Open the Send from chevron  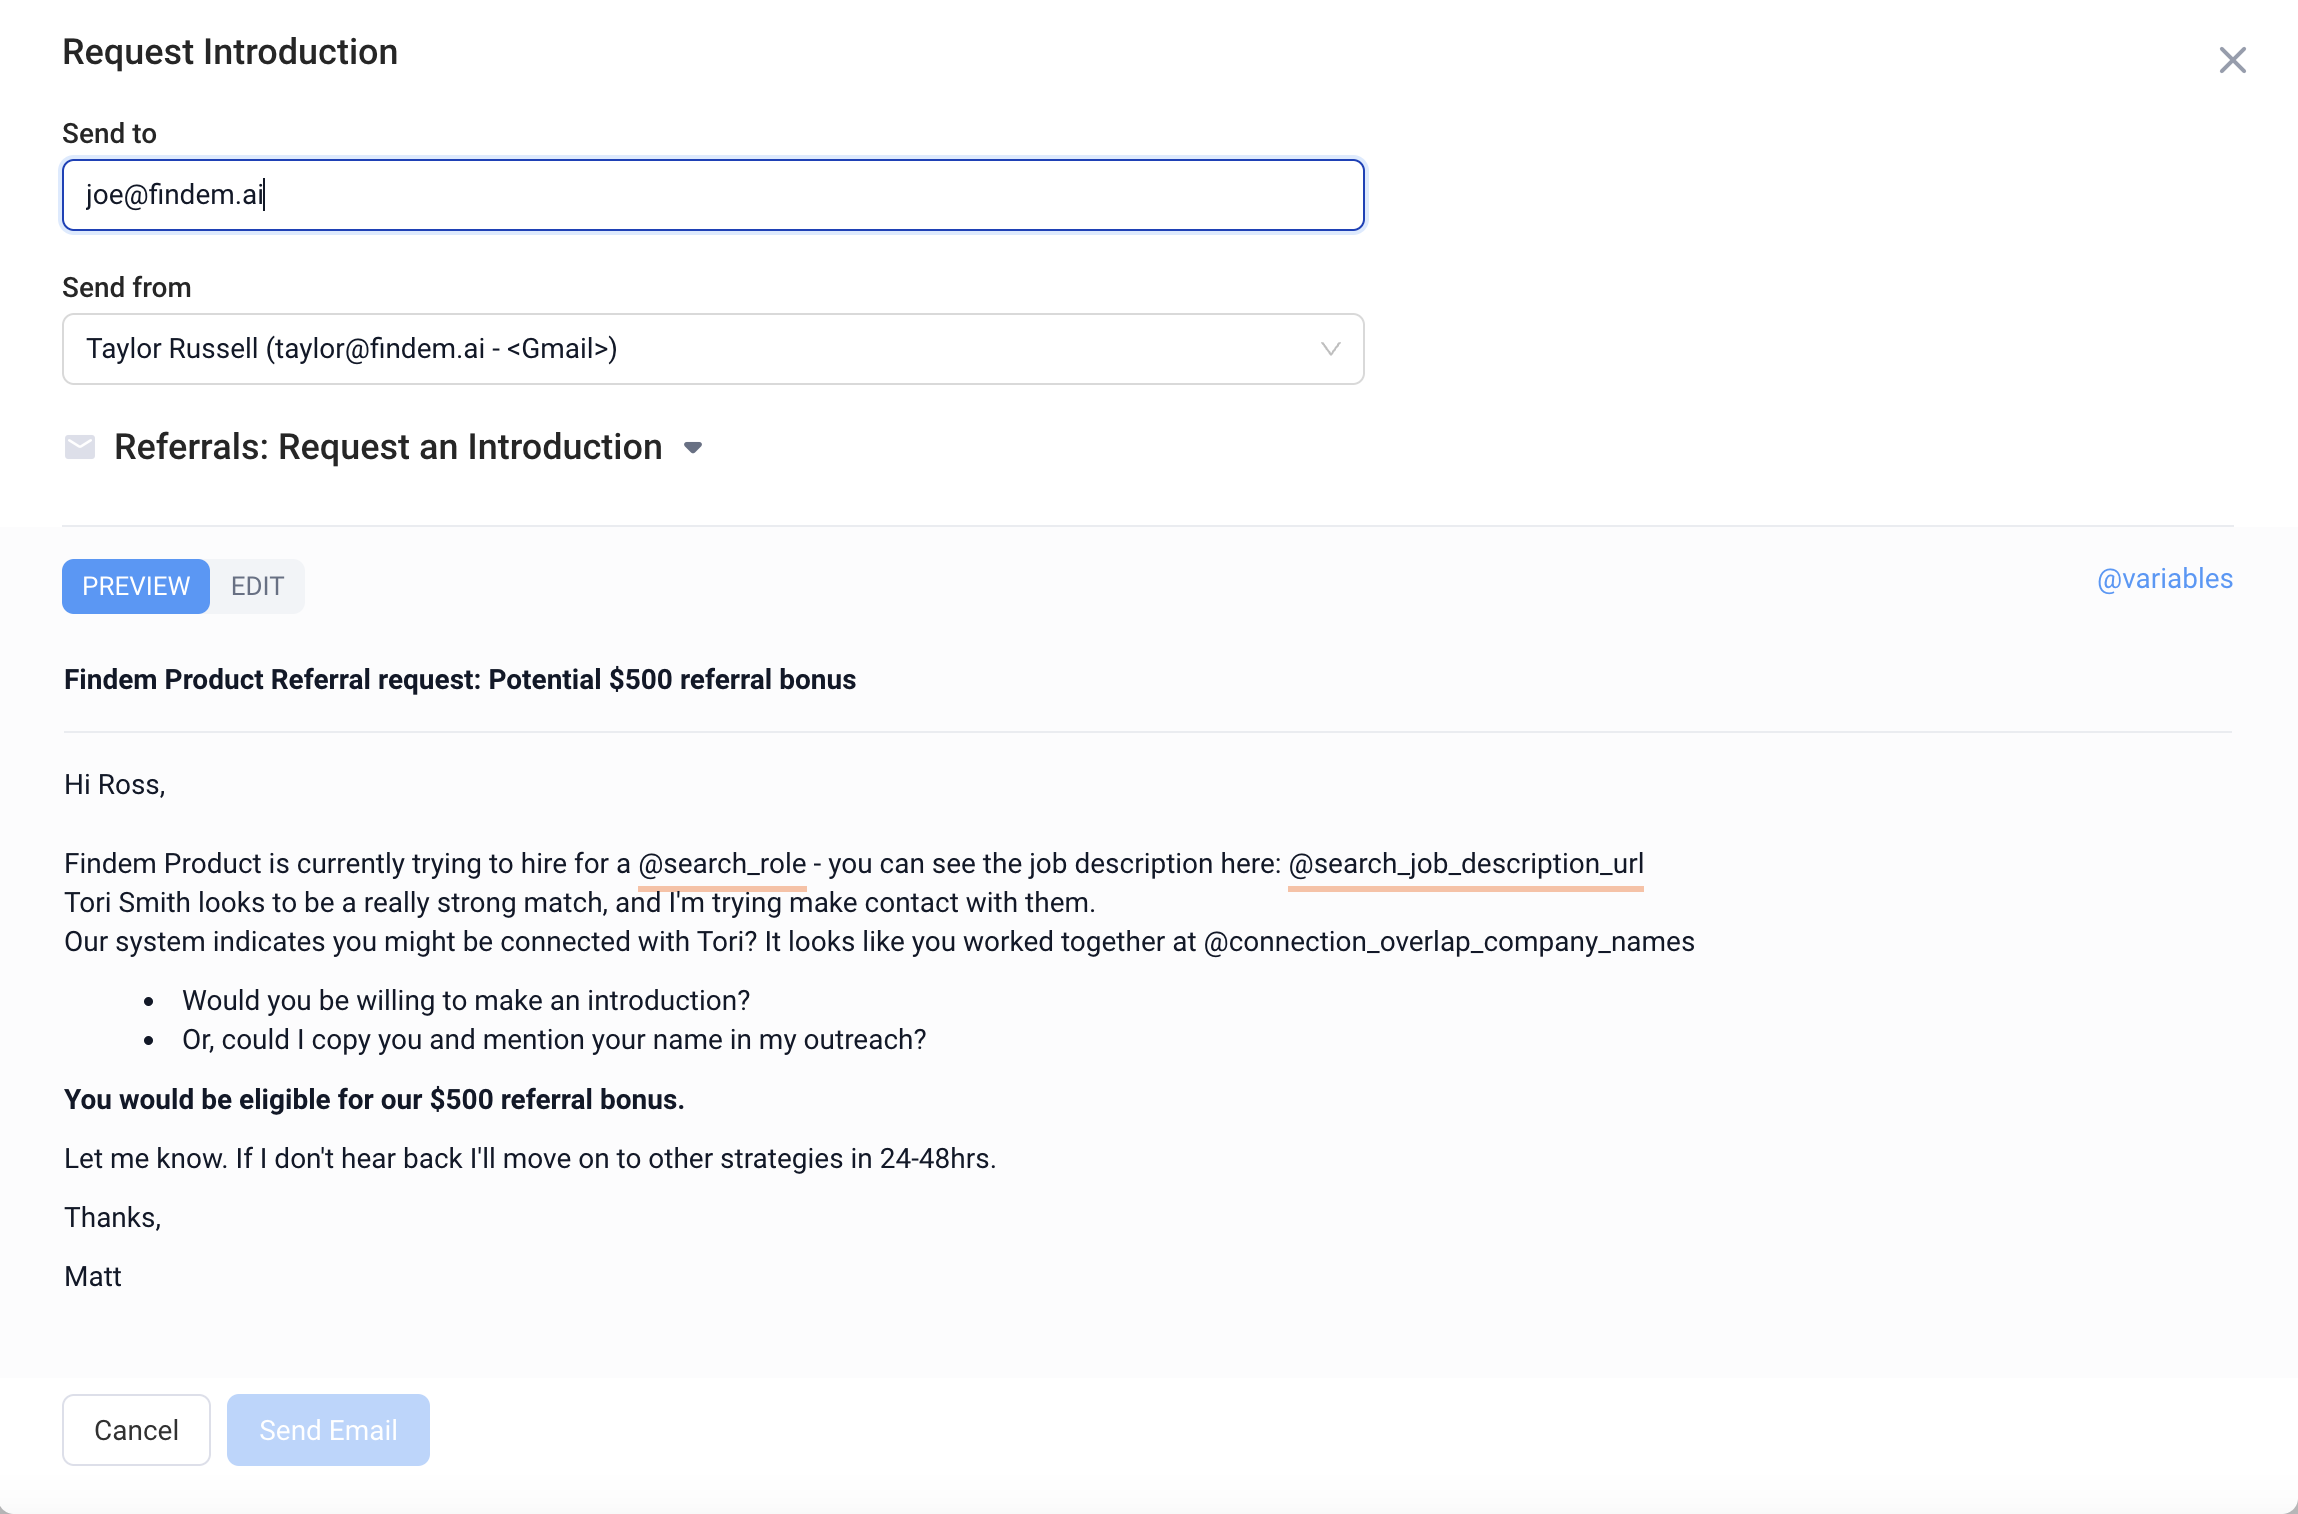(x=1330, y=349)
